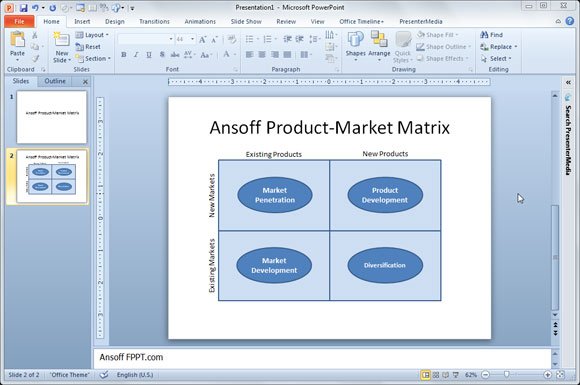Open the font size dropdown

(x=193, y=39)
